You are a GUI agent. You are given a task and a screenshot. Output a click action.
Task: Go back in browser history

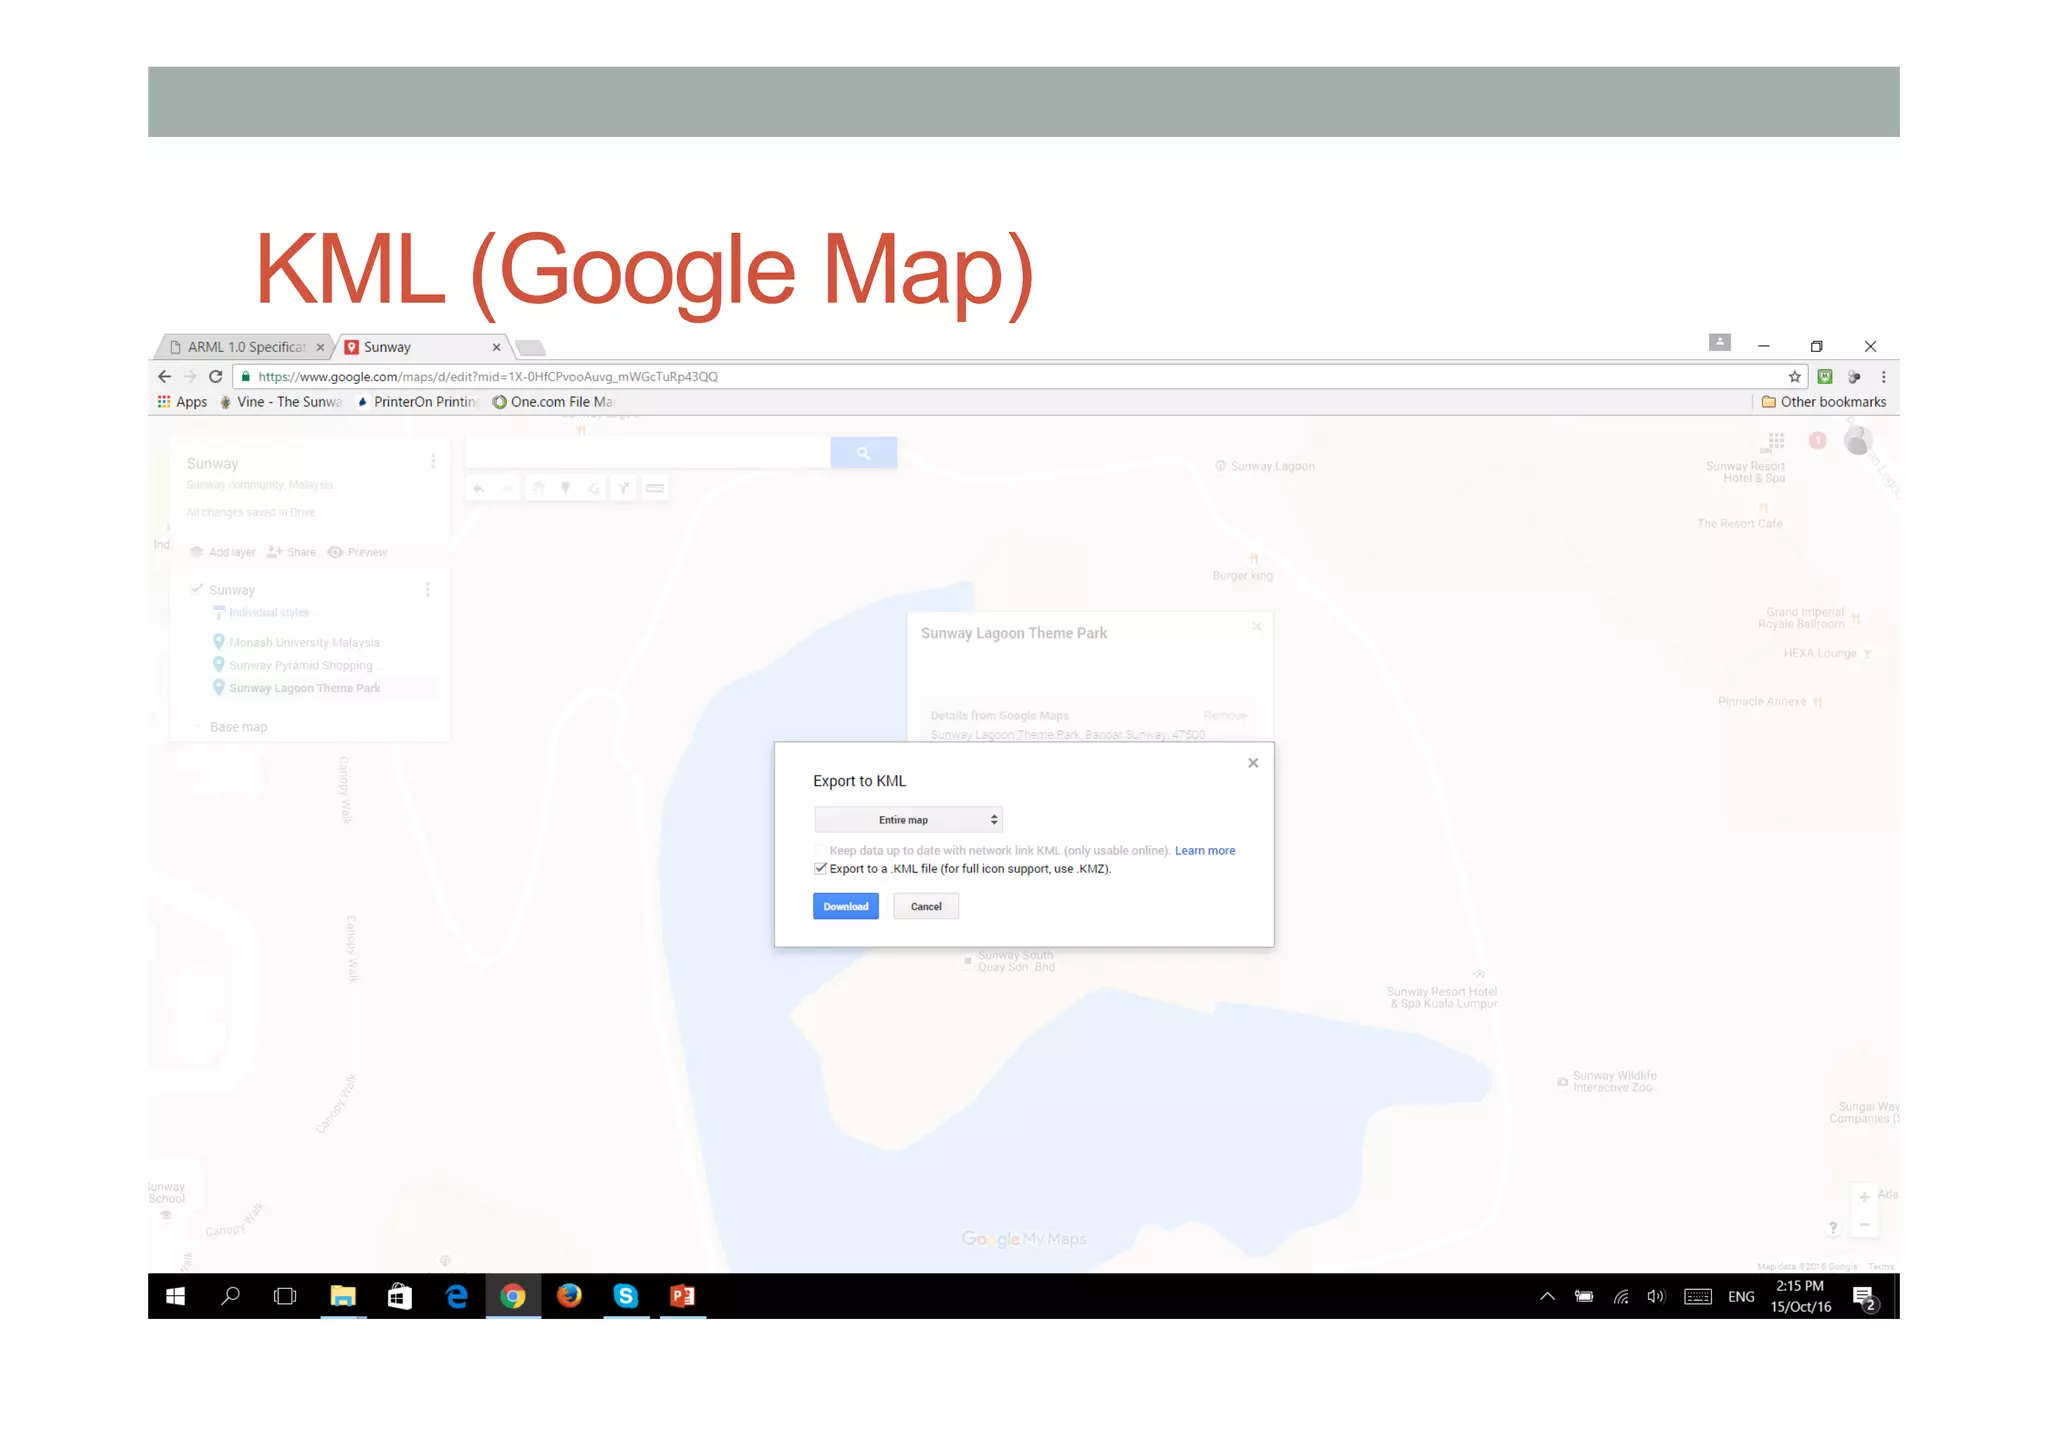[165, 377]
